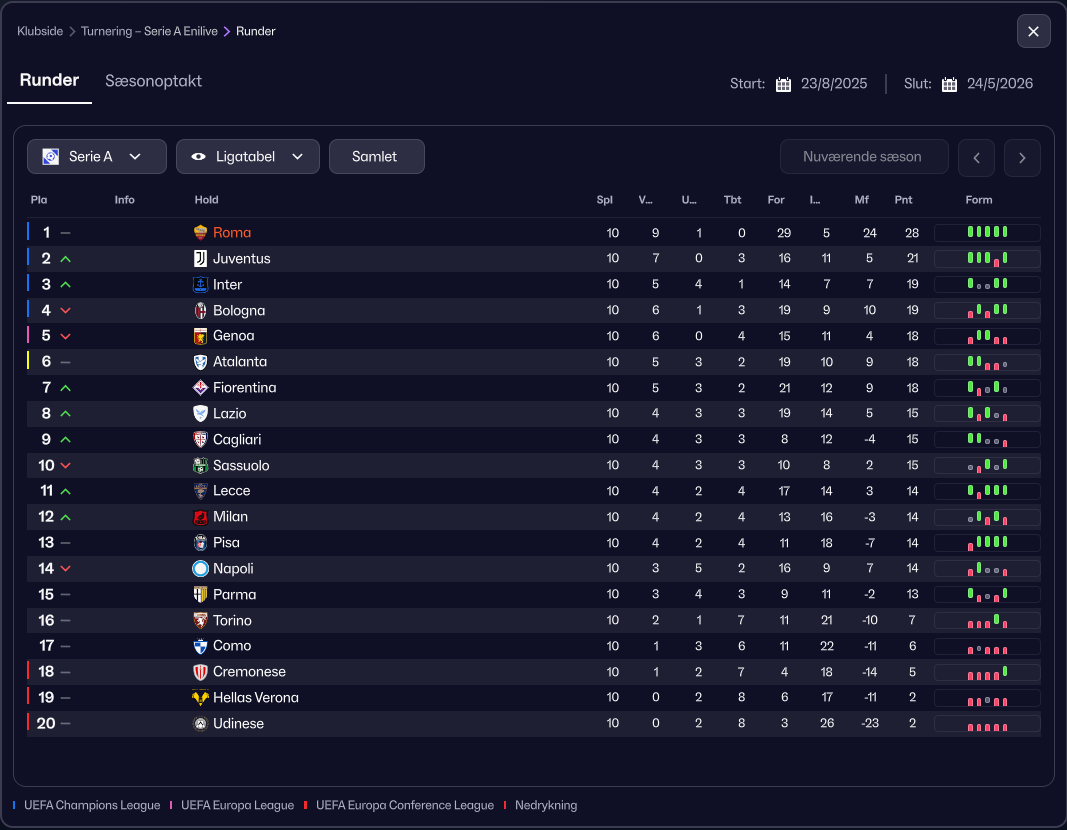Viewport: 1067px width, 830px height.
Task: Click the Milan club crest icon
Action: pyautogui.click(x=200, y=517)
